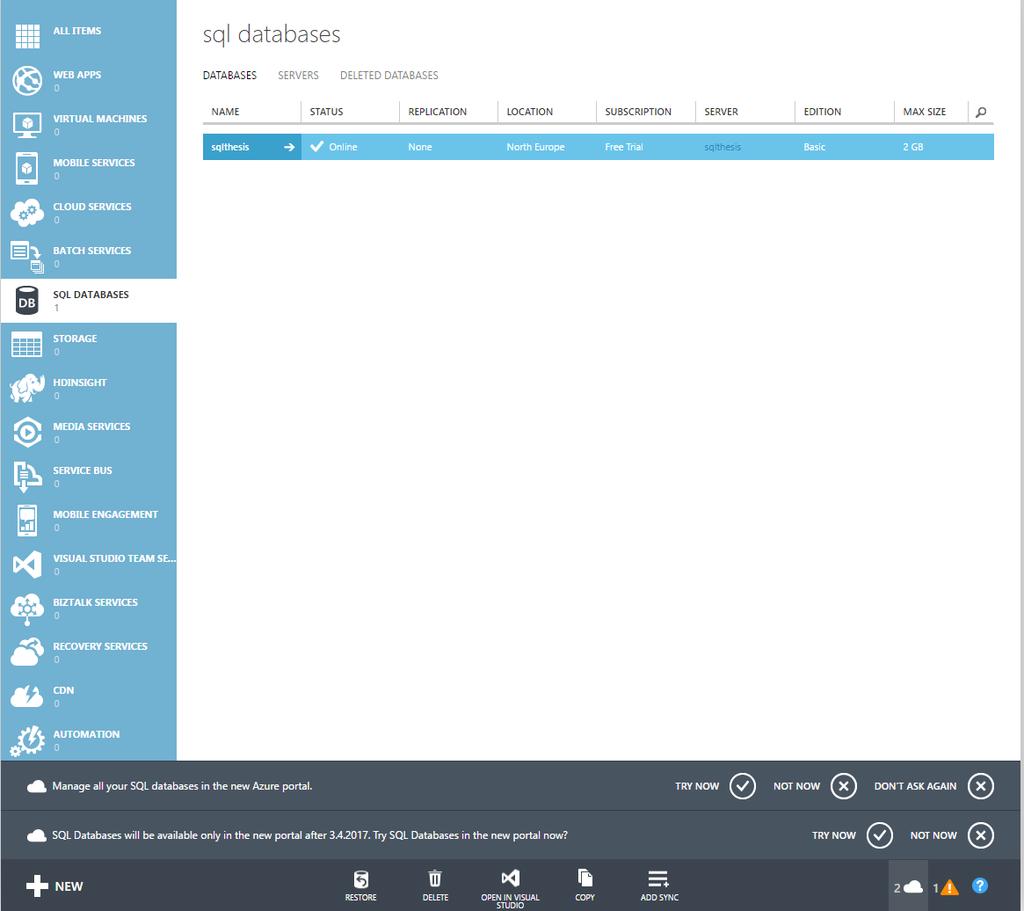Open Web Apps globe icon
The width and height of the screenshot is (1024, 911).
27,80
